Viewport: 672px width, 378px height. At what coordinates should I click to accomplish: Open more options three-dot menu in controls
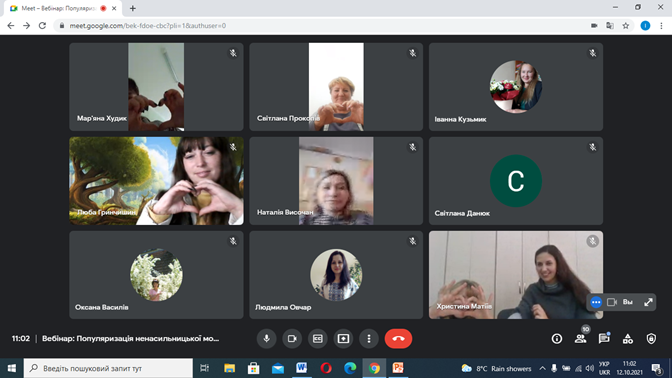pos(369,339)
